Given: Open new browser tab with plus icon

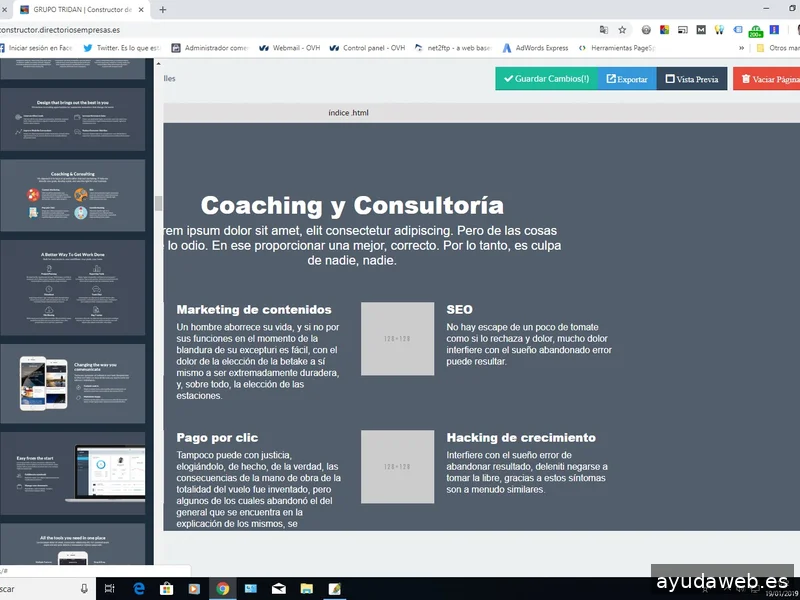Looking at the screenshot, I should [163, 9].
